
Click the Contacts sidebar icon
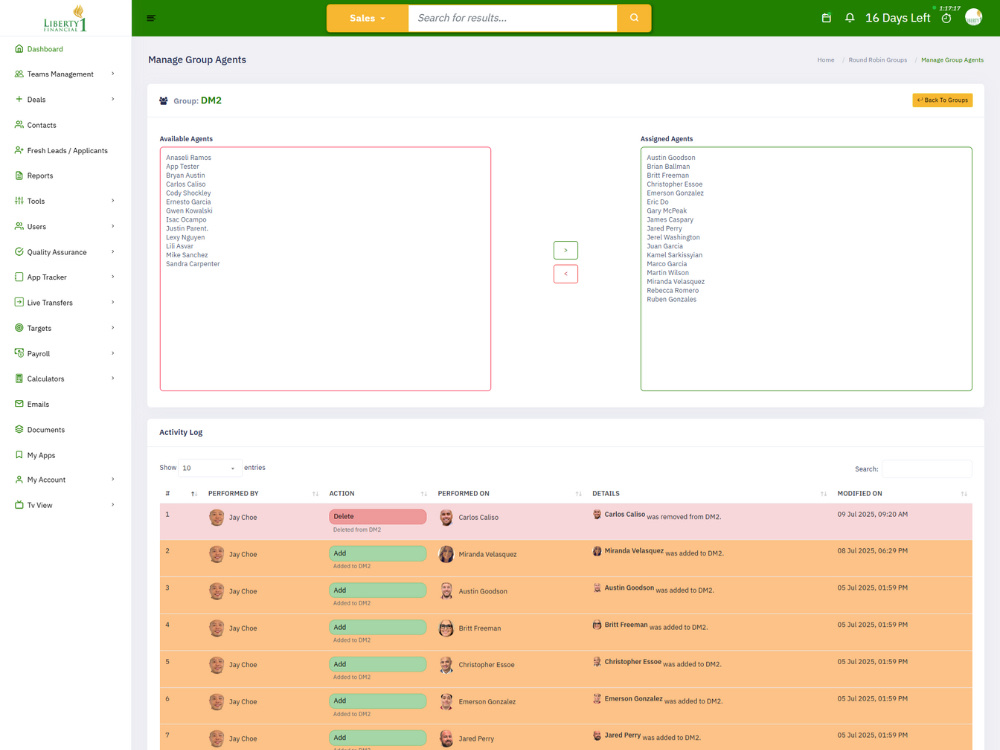pyautogui.click(x=19, y=125)
